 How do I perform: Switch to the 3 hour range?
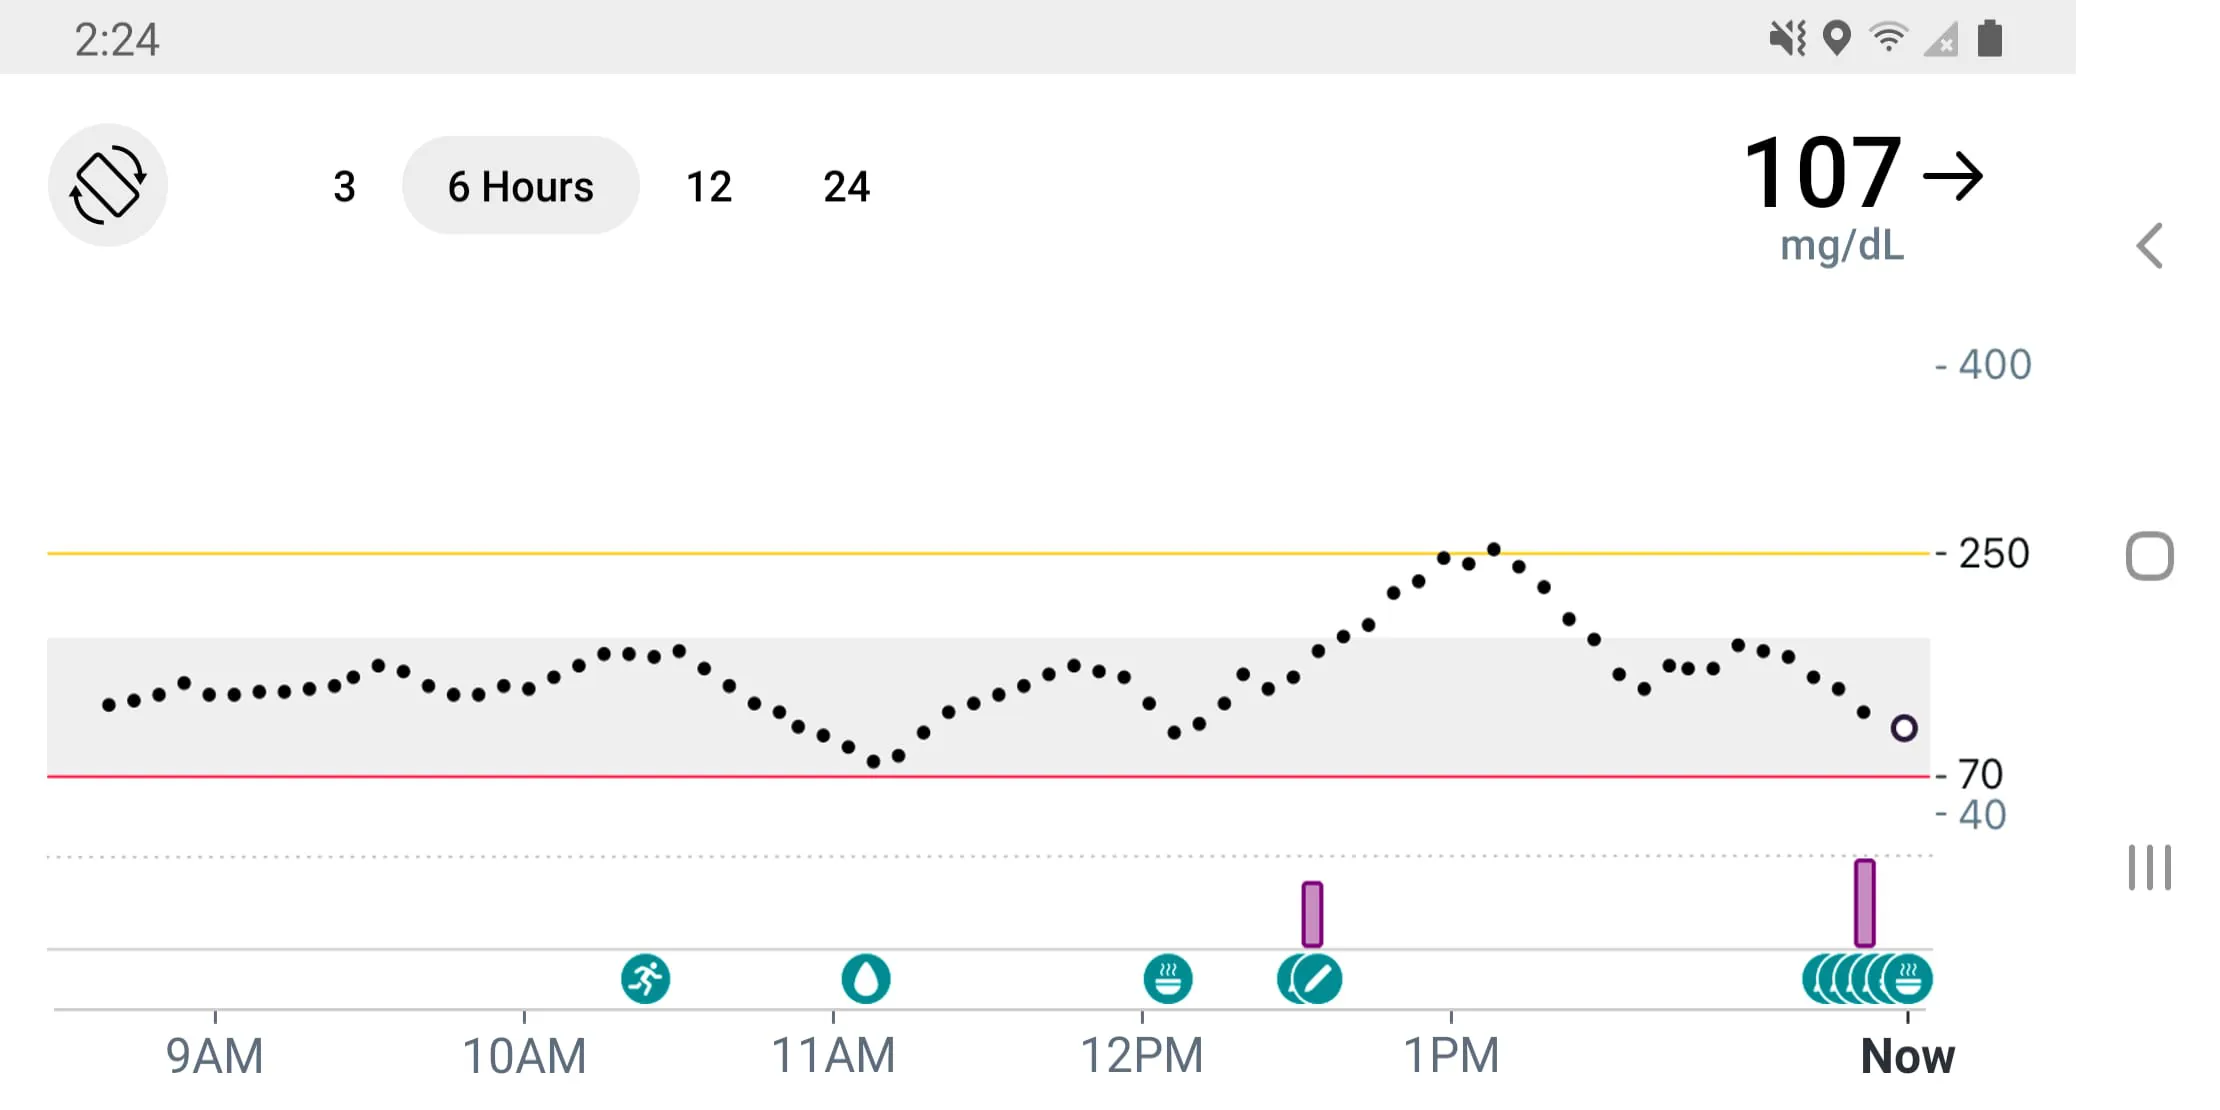click(x=344, y=186)
